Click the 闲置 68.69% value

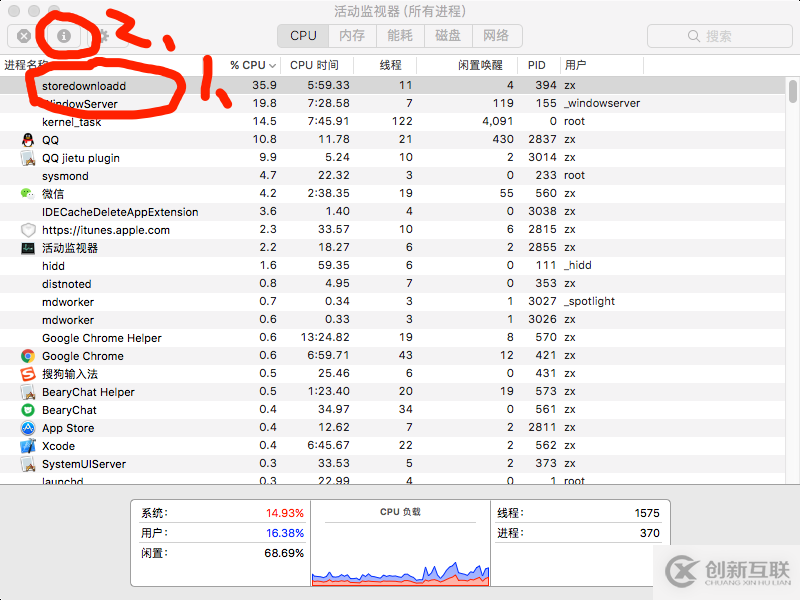[284, 553]
